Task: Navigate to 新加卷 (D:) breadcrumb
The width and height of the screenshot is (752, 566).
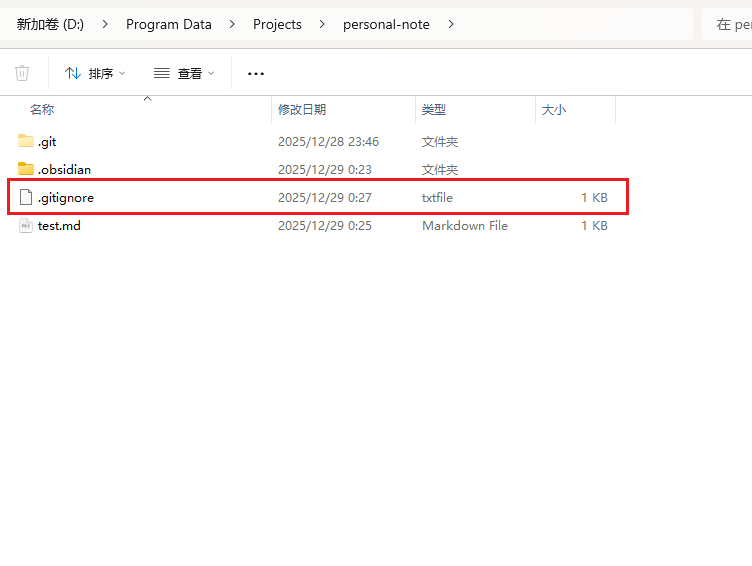Action: [x=50, y=24]
